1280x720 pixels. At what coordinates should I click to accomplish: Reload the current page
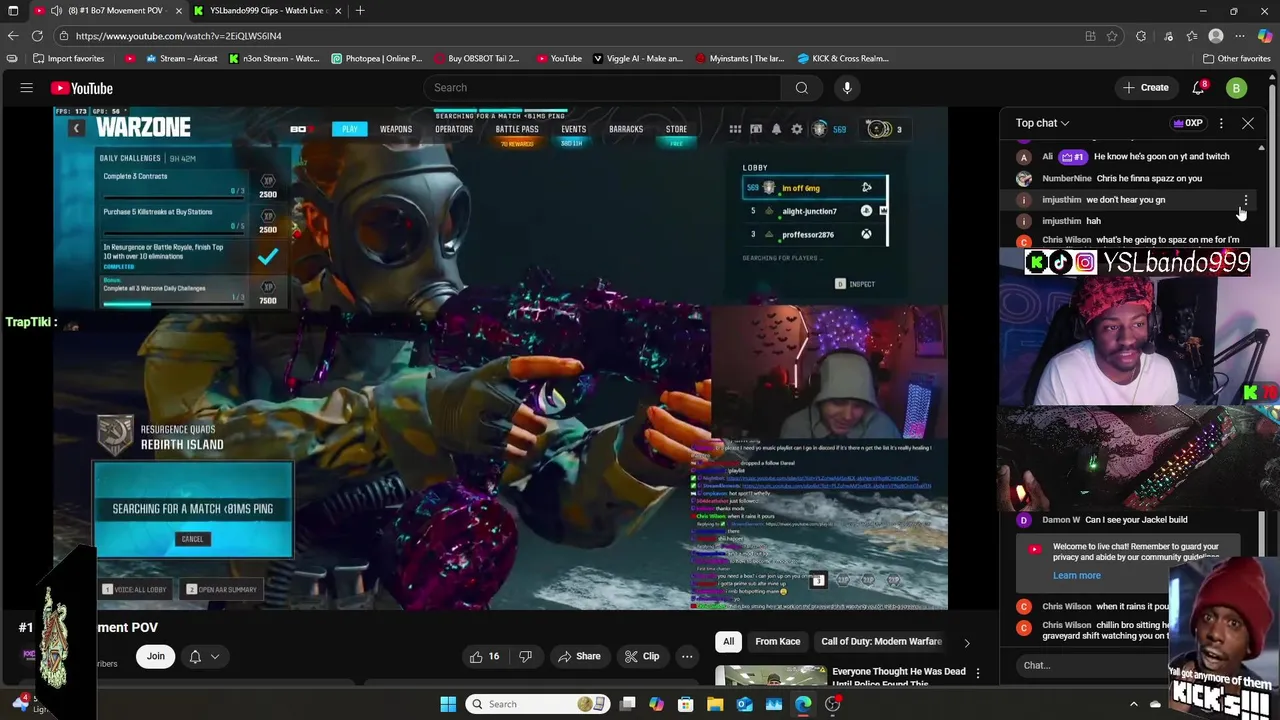point(37,36)
